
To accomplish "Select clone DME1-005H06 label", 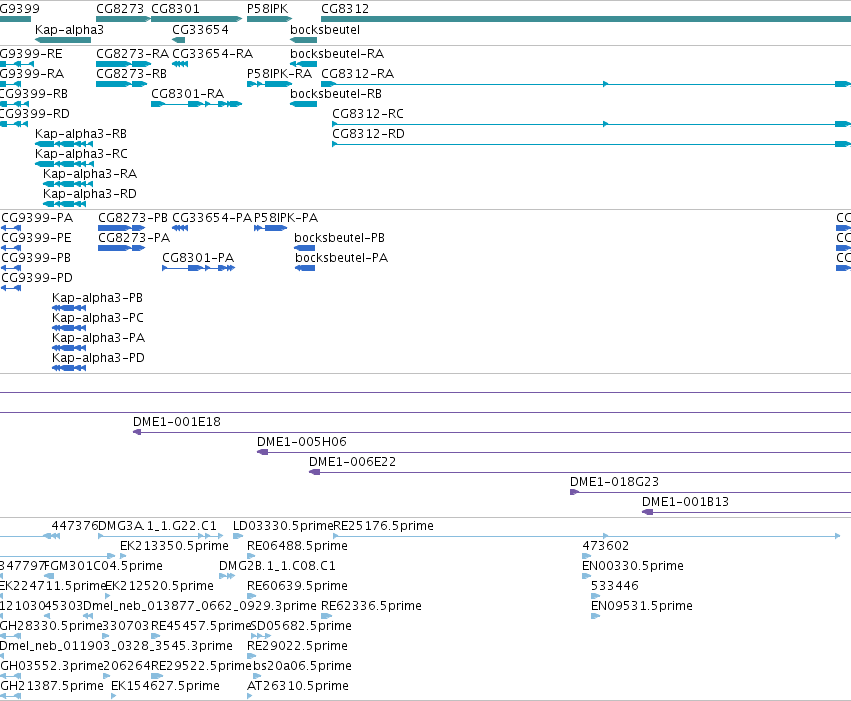I will click(302, 442).
